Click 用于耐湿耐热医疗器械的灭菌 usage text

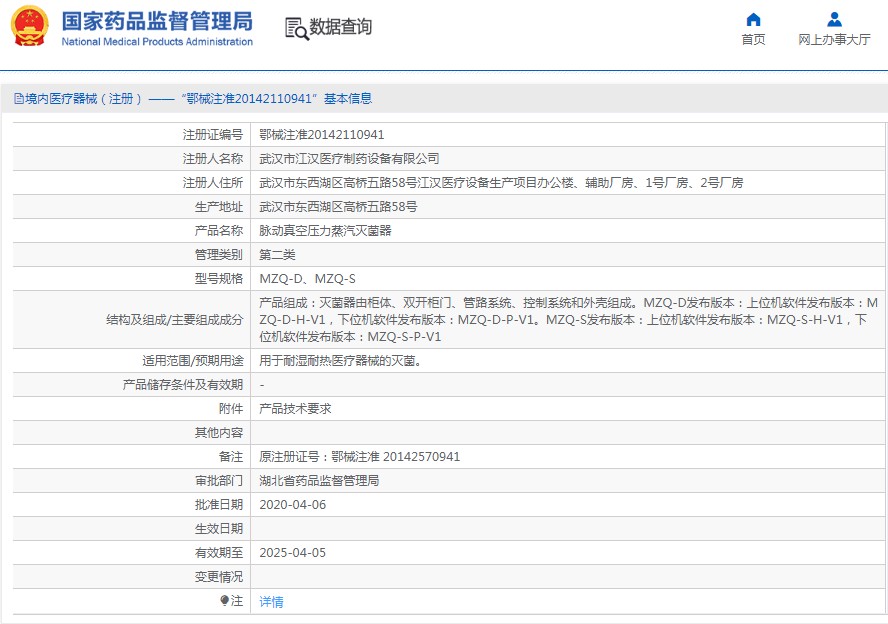[x=341, y=361]
